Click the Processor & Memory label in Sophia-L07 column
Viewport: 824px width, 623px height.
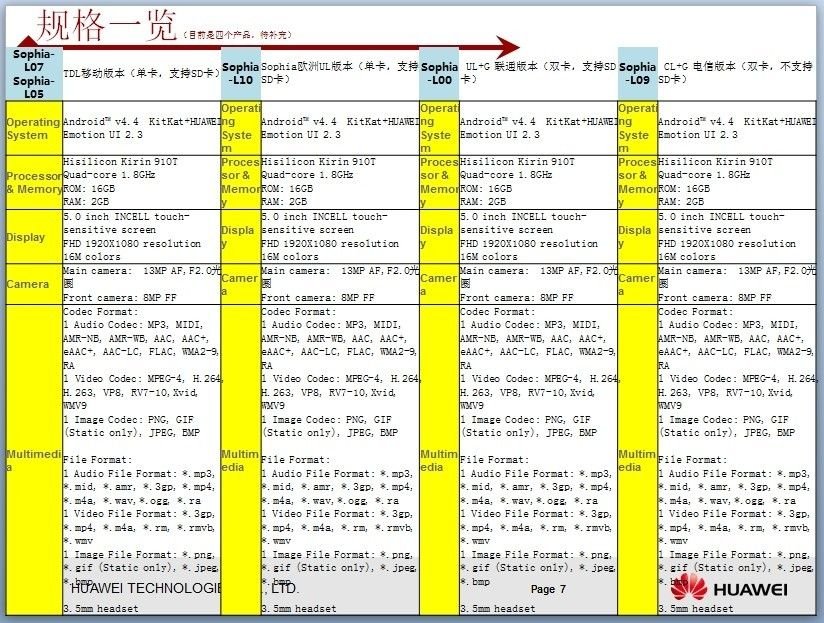tap(34, 182)
